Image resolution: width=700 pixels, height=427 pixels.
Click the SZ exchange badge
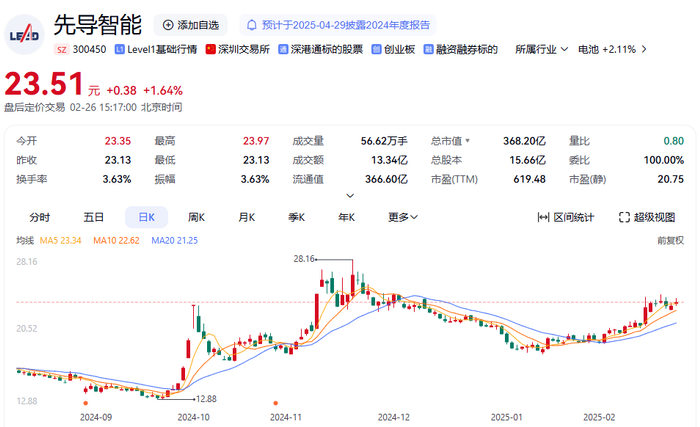[x=62, y=50]
